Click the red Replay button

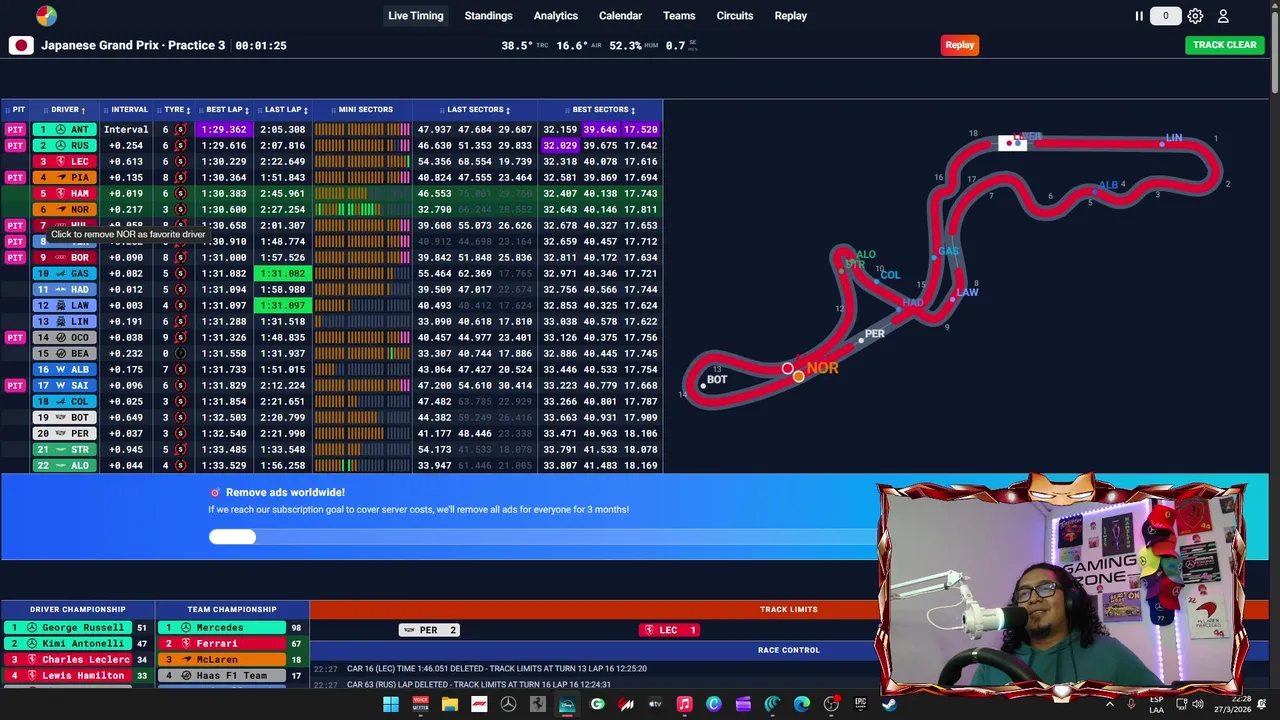click(x=960, y=45)
